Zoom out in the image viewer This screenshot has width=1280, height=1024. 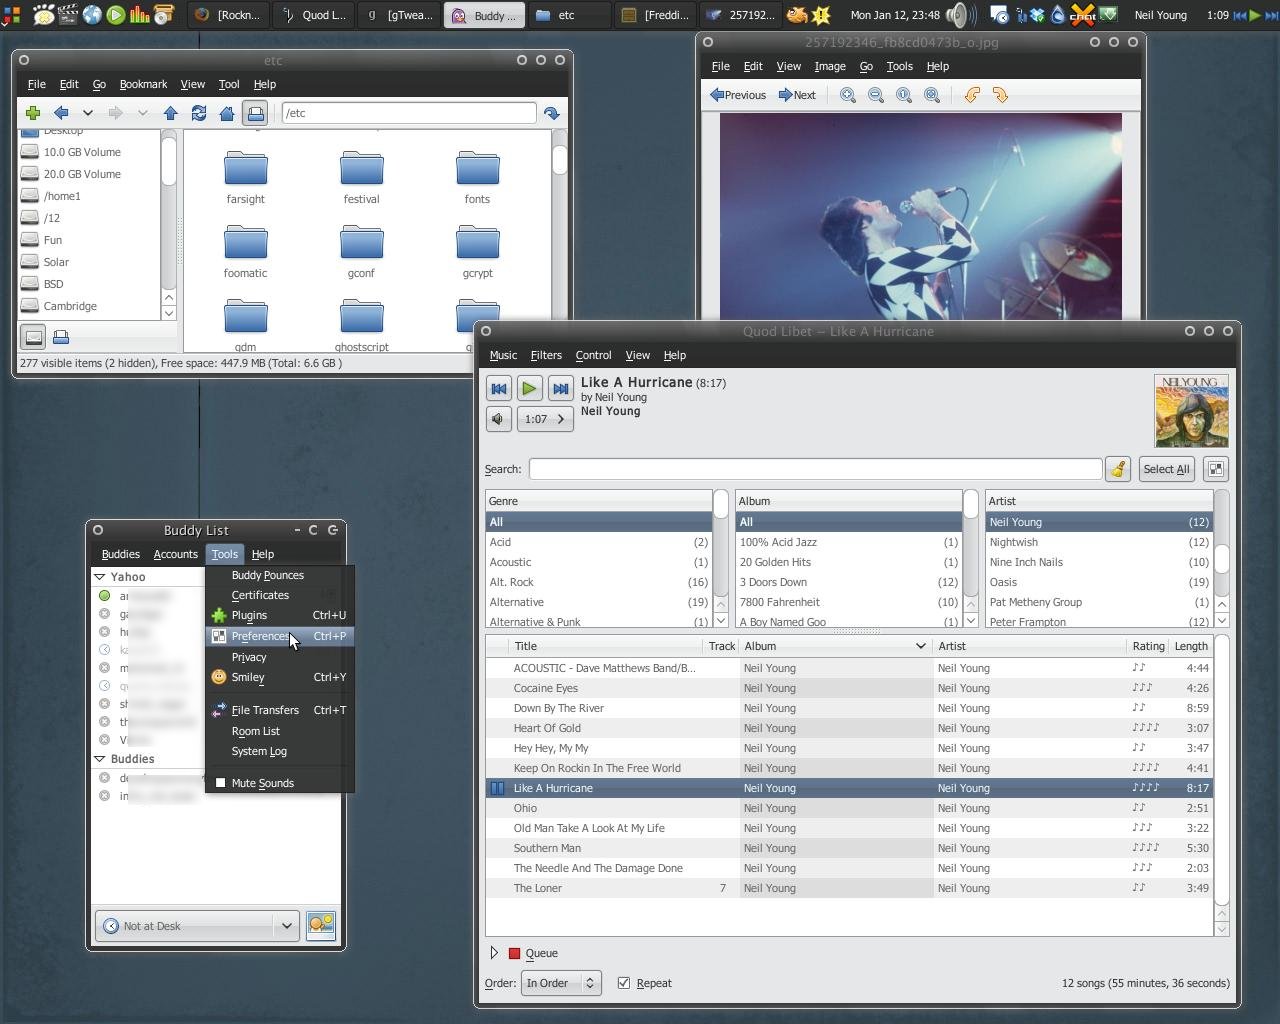[x=876, y=95]
